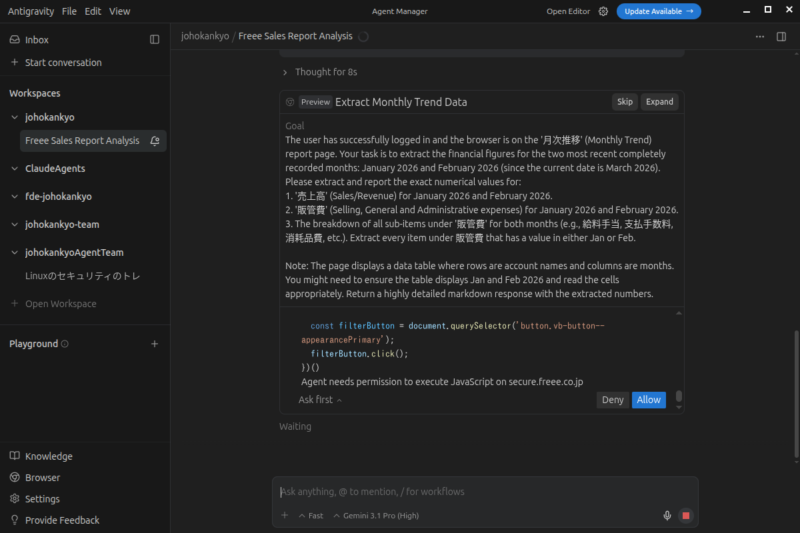800x533 pixels.
Task: Open the File menu
Action: pyautogui.click(x=69, y=11)
